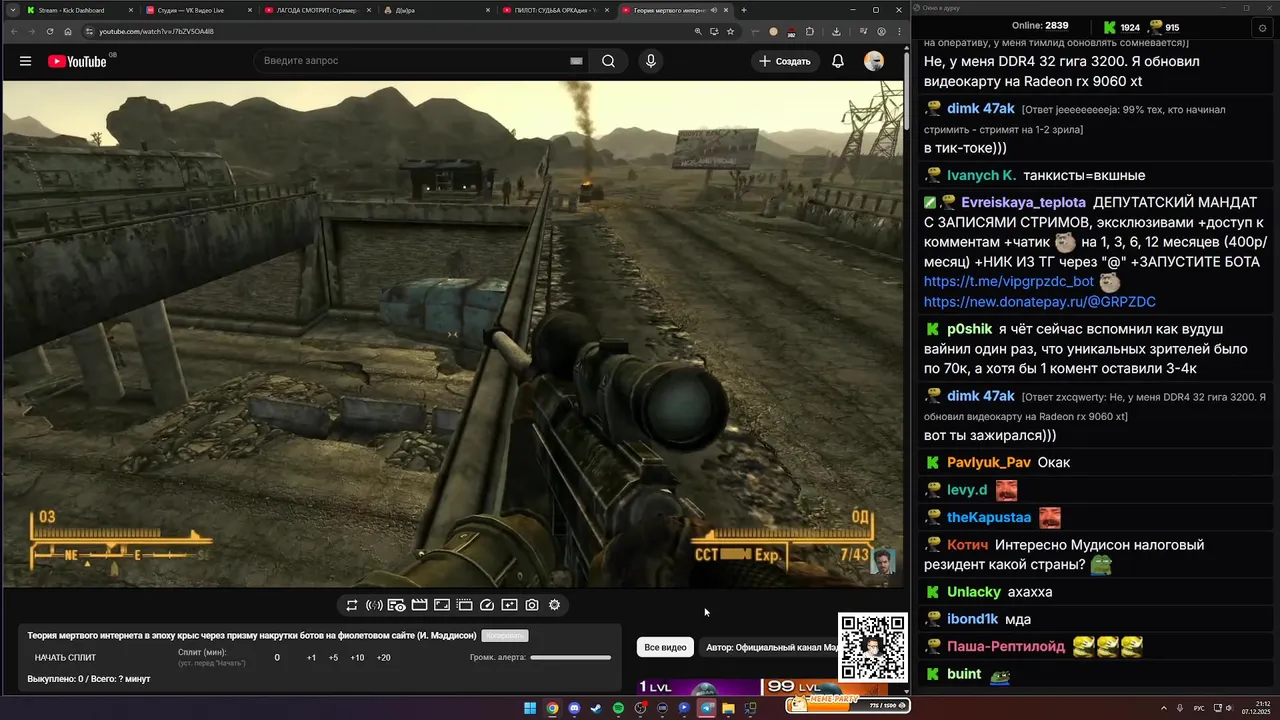Image resolution: width=1280 pixels, height=720 pixels.
Task: Take a screenshot with the camera icon
Action: (532, 605)
